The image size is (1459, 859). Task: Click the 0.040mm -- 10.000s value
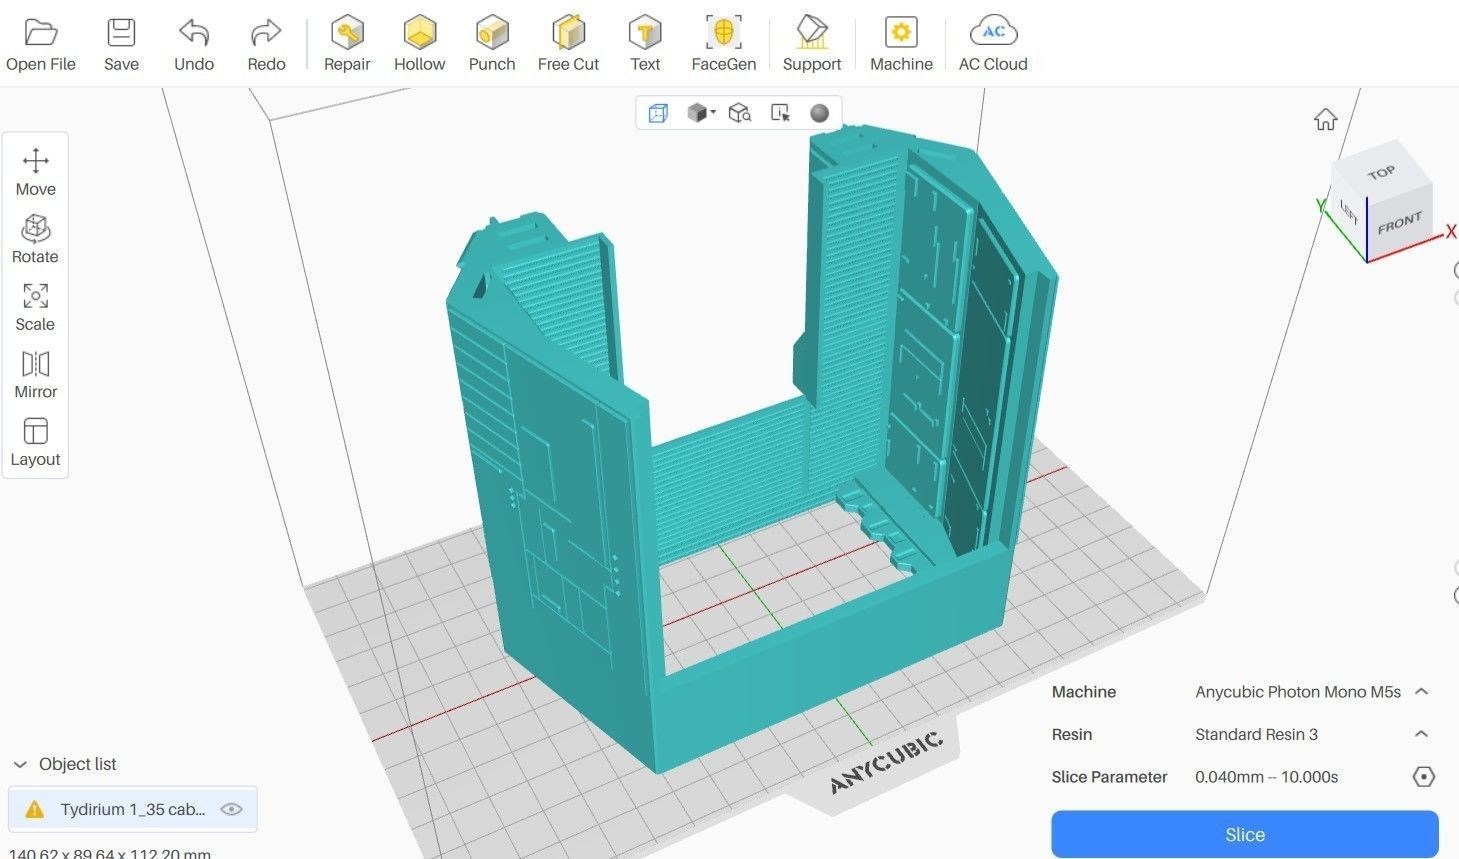(x=1266, y=777)
